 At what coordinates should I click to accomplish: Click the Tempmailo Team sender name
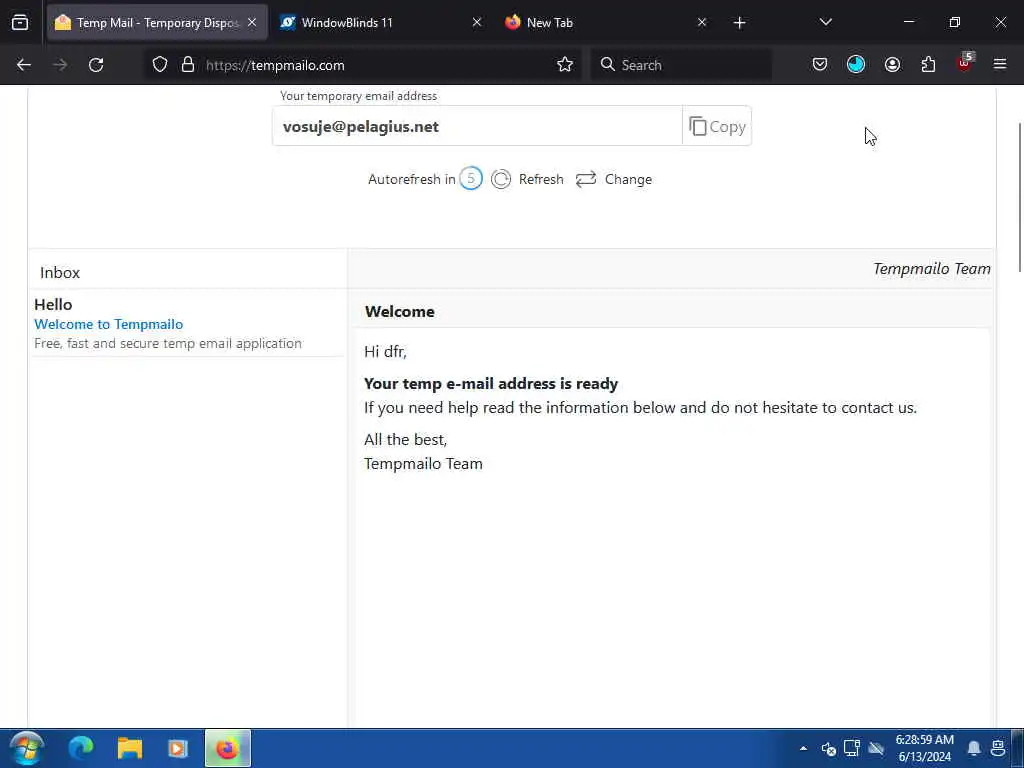tap(932, 268)
